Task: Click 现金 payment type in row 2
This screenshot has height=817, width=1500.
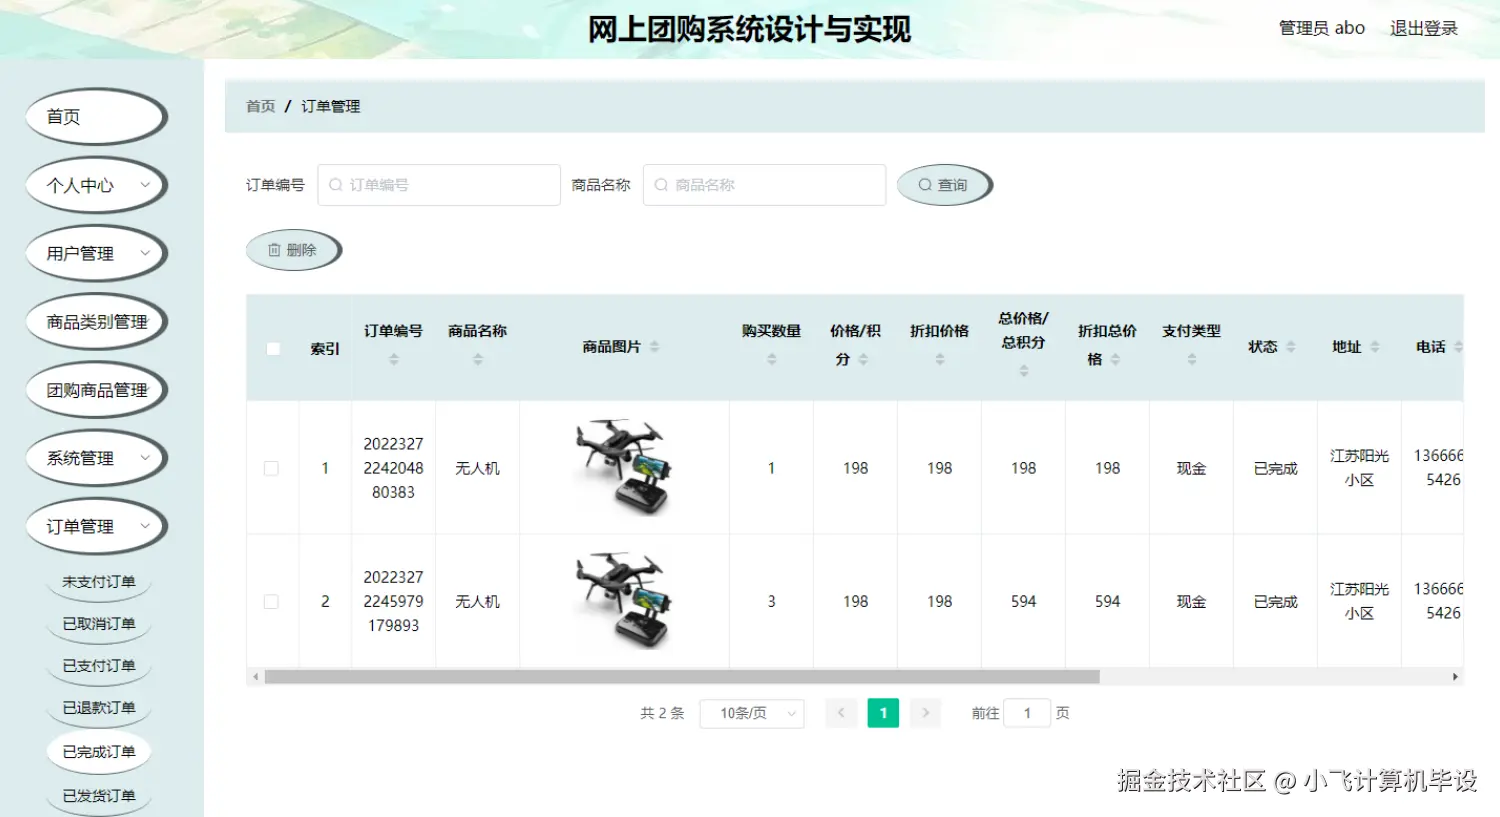Action: coord(1191,602)
